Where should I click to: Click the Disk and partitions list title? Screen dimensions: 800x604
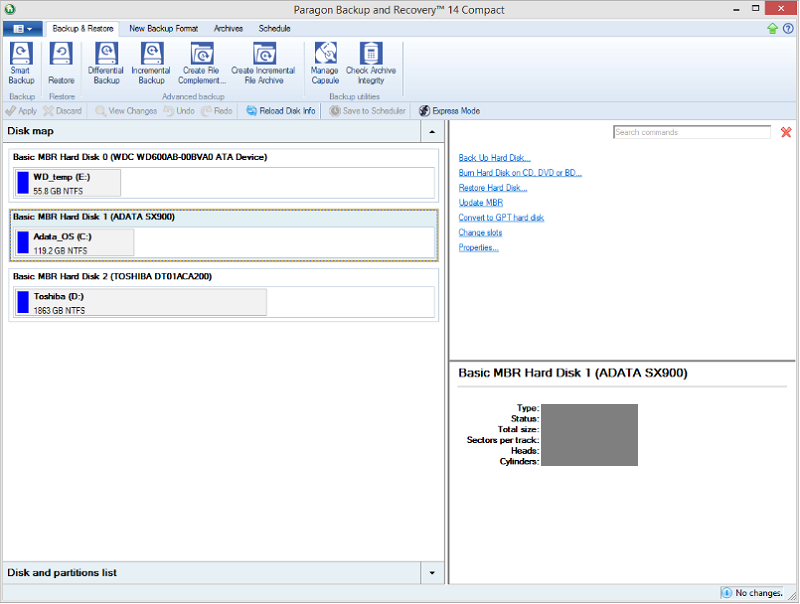click(62, 573)
